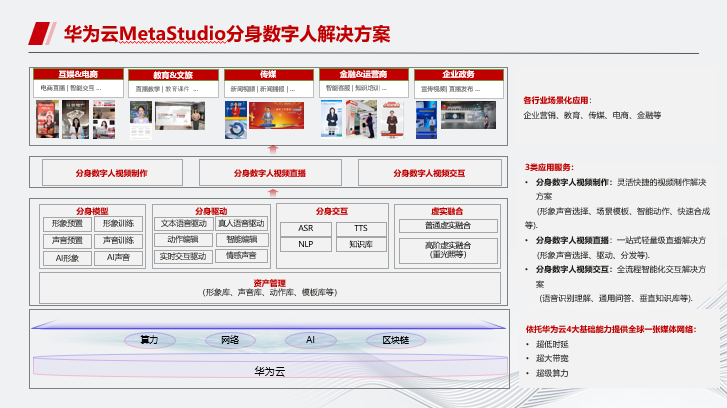Screen dimensions: 727x408
Task: Select the 实时交互驱动 box
Action: pos(184,256)
